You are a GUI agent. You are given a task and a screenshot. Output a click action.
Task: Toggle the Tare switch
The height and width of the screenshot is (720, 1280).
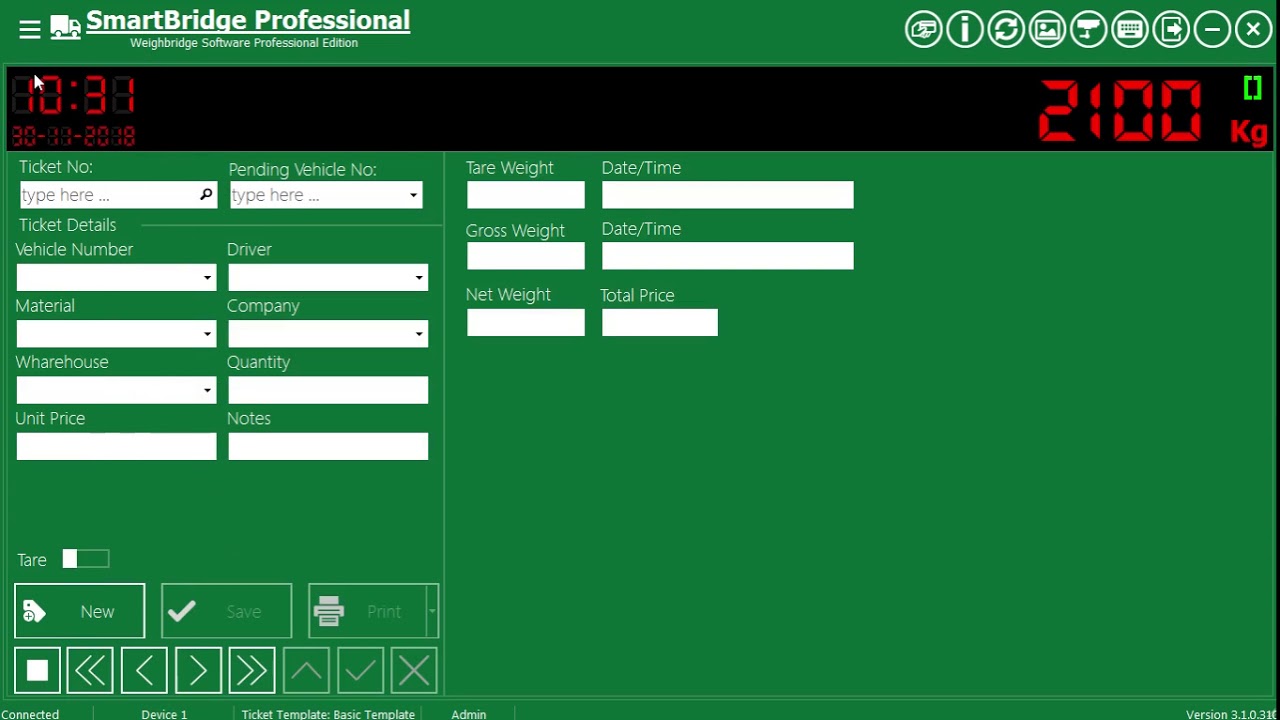pyautogui.click(x=85, y=559)
